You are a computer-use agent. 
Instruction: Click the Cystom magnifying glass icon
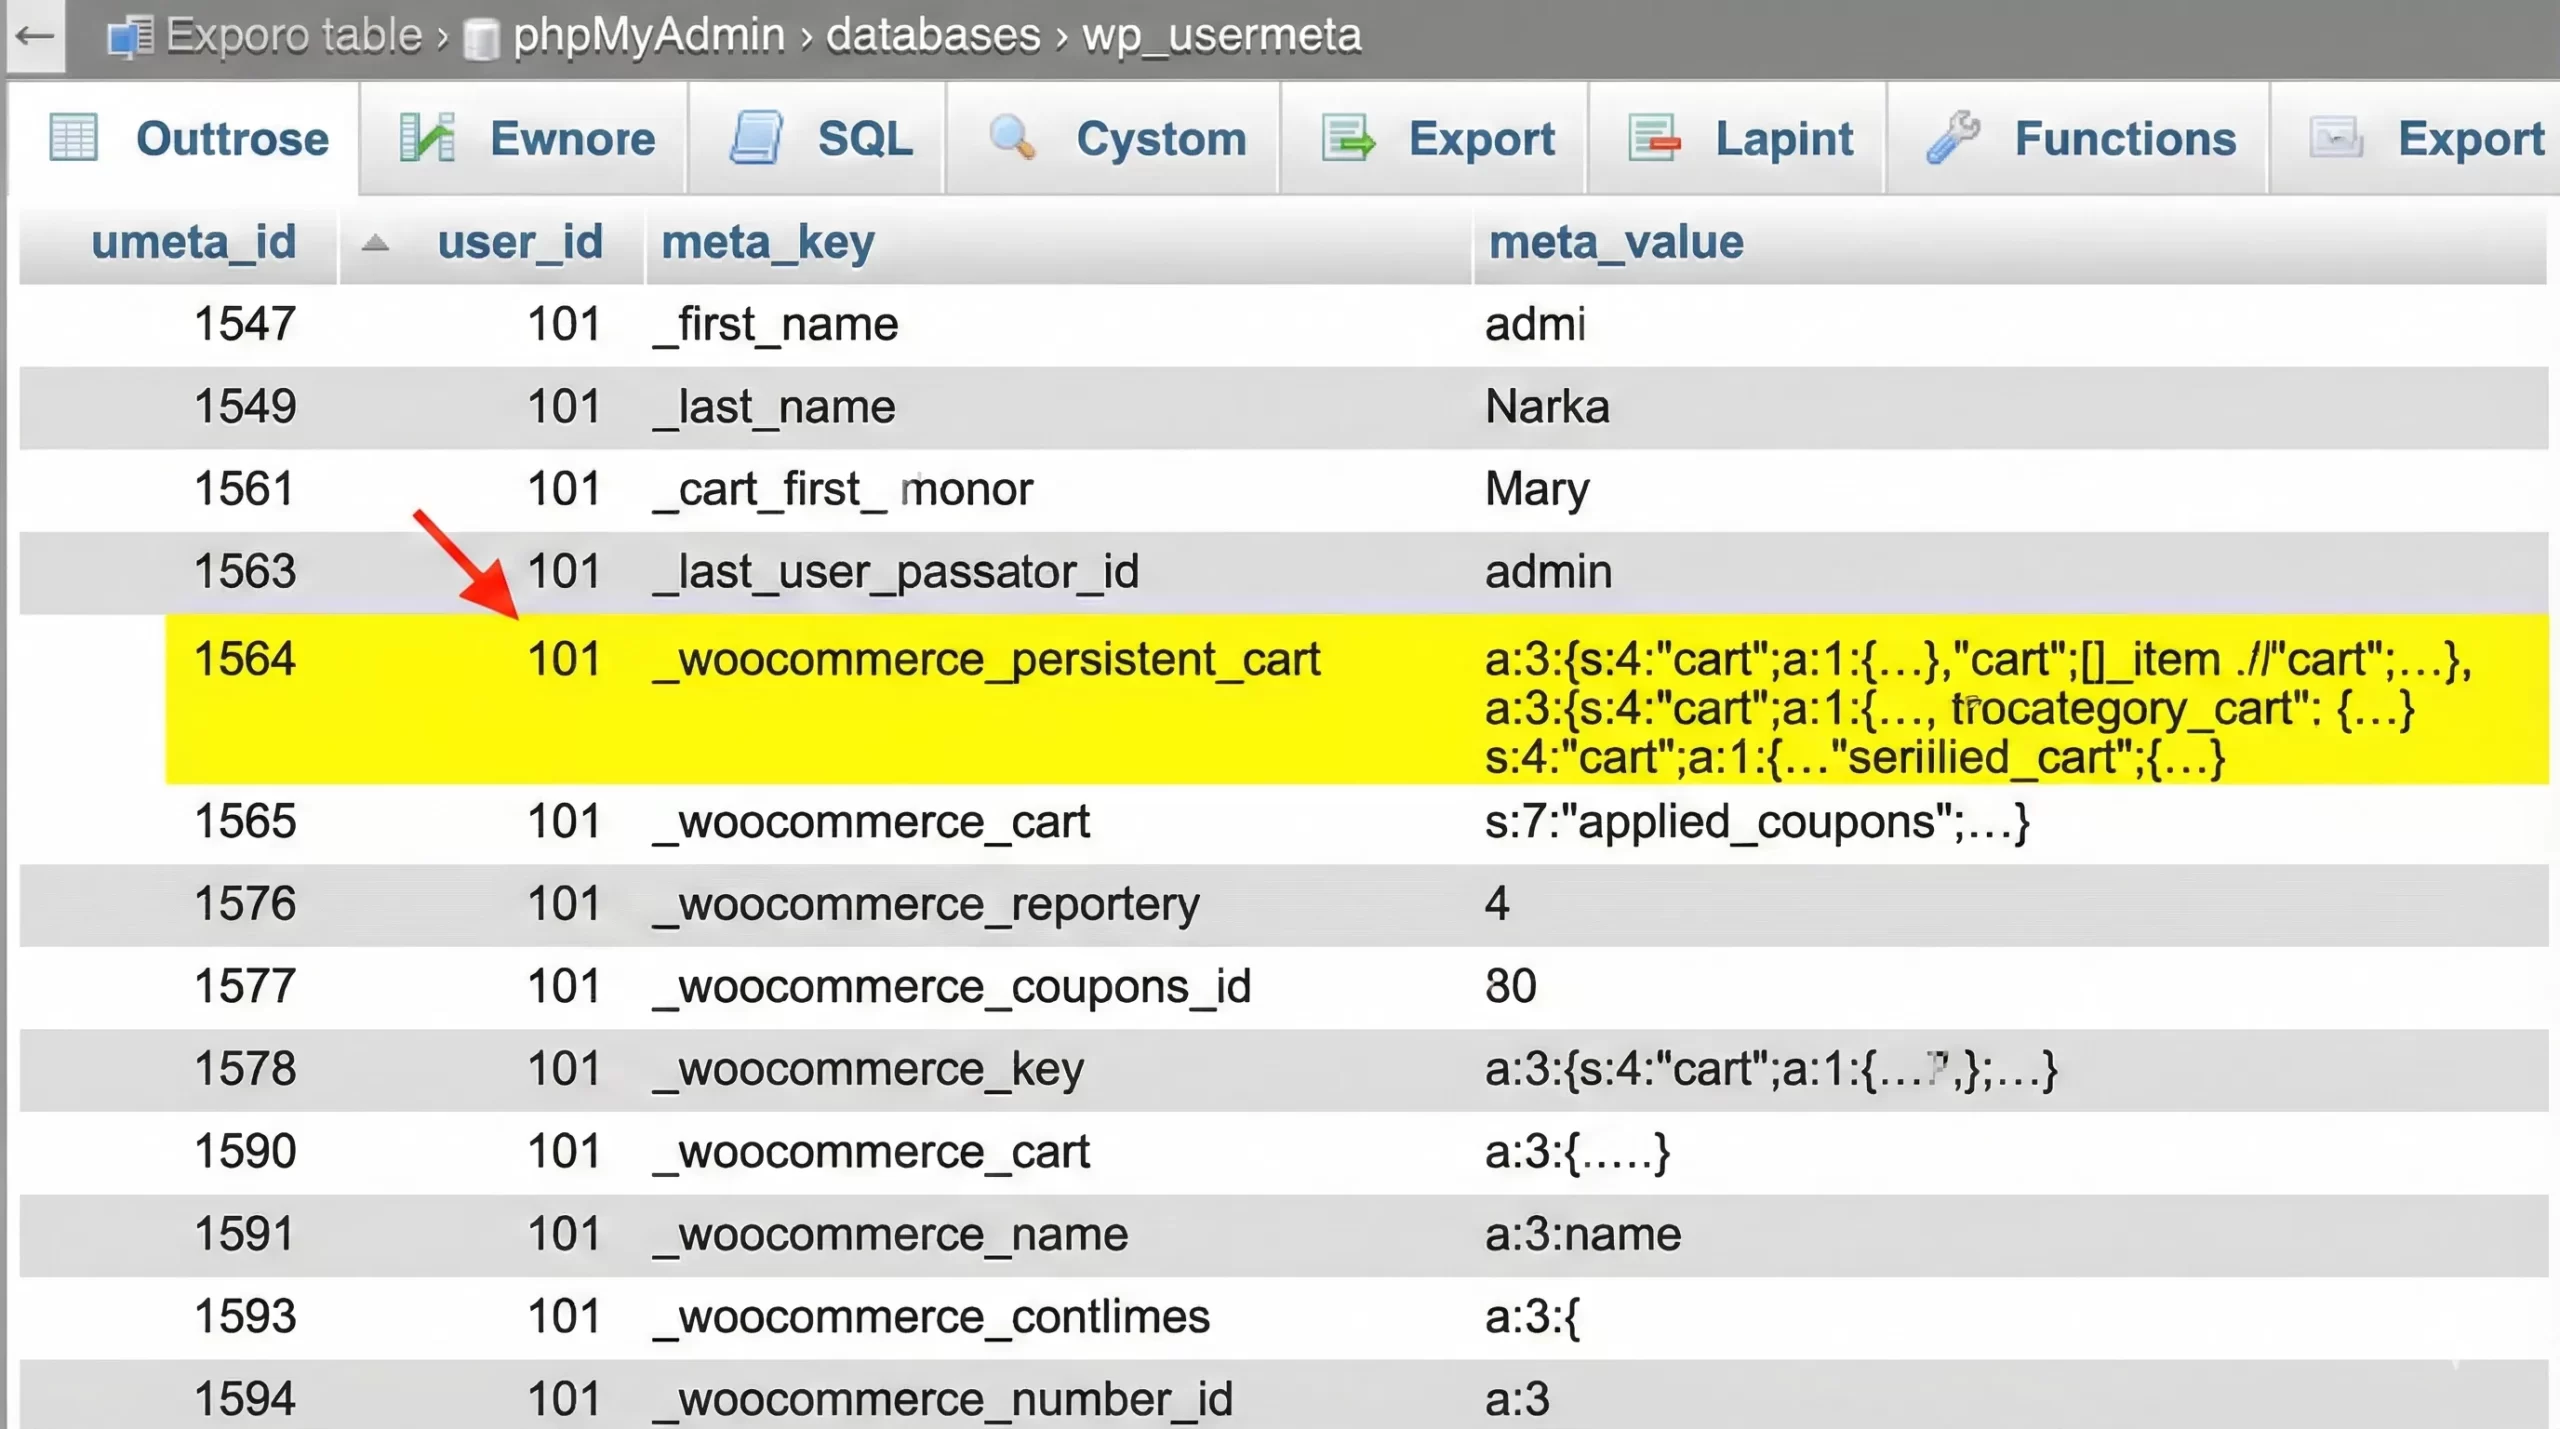[x=1012, y=138]
